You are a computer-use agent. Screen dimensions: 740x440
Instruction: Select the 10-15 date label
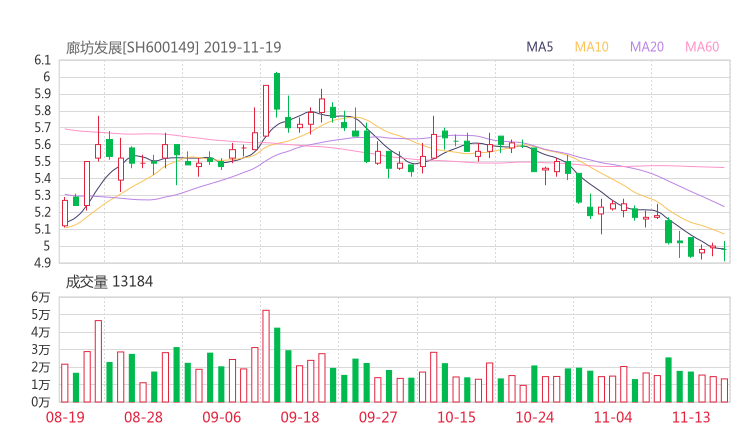(456, 417)
